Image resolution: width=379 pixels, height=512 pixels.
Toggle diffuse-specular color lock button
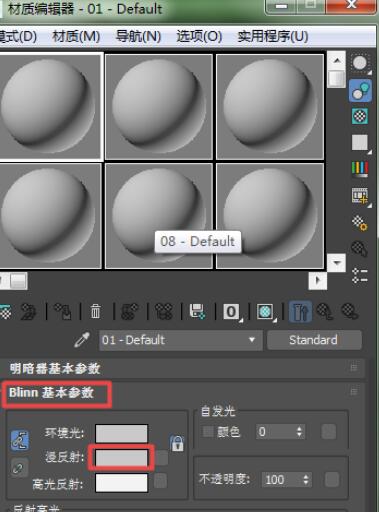19,469
